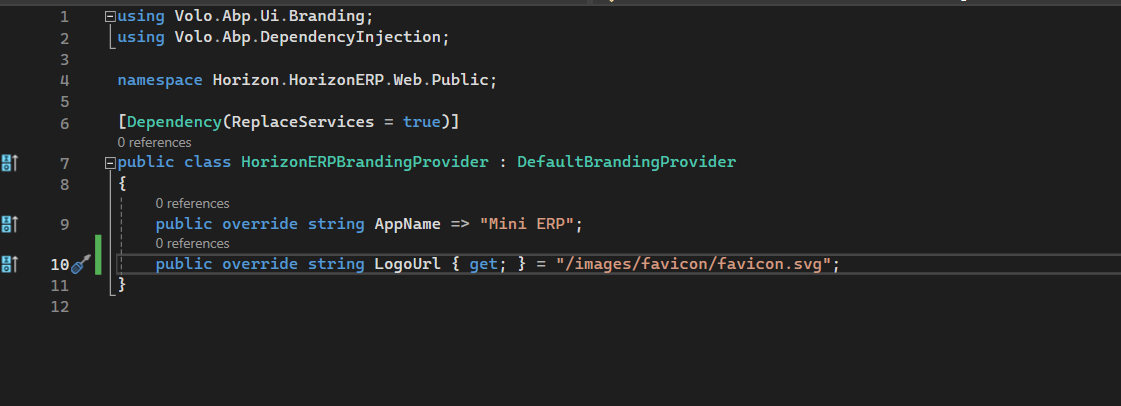This screenshot has width=1121, height=406.
Task: Click the HorizonERPBrandingProvider class name
Action: 364,162
